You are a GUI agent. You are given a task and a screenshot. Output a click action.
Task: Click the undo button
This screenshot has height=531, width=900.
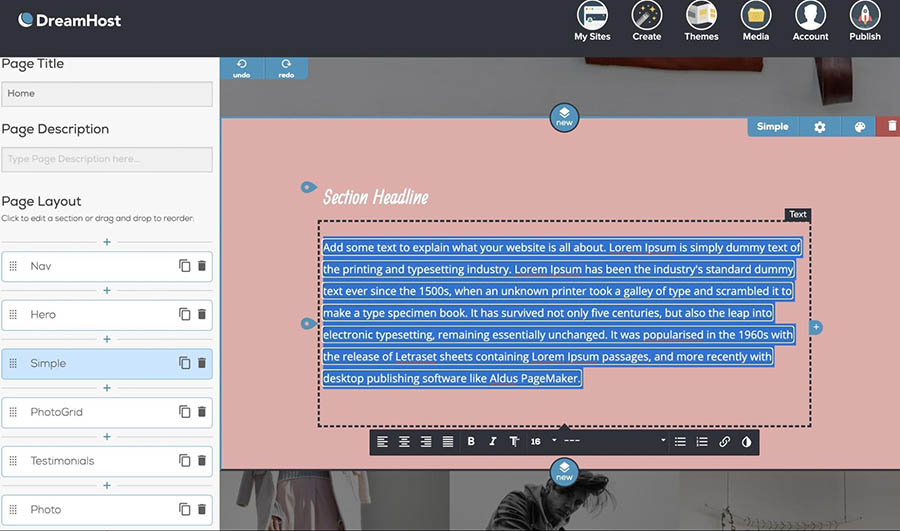click(242, 68)
